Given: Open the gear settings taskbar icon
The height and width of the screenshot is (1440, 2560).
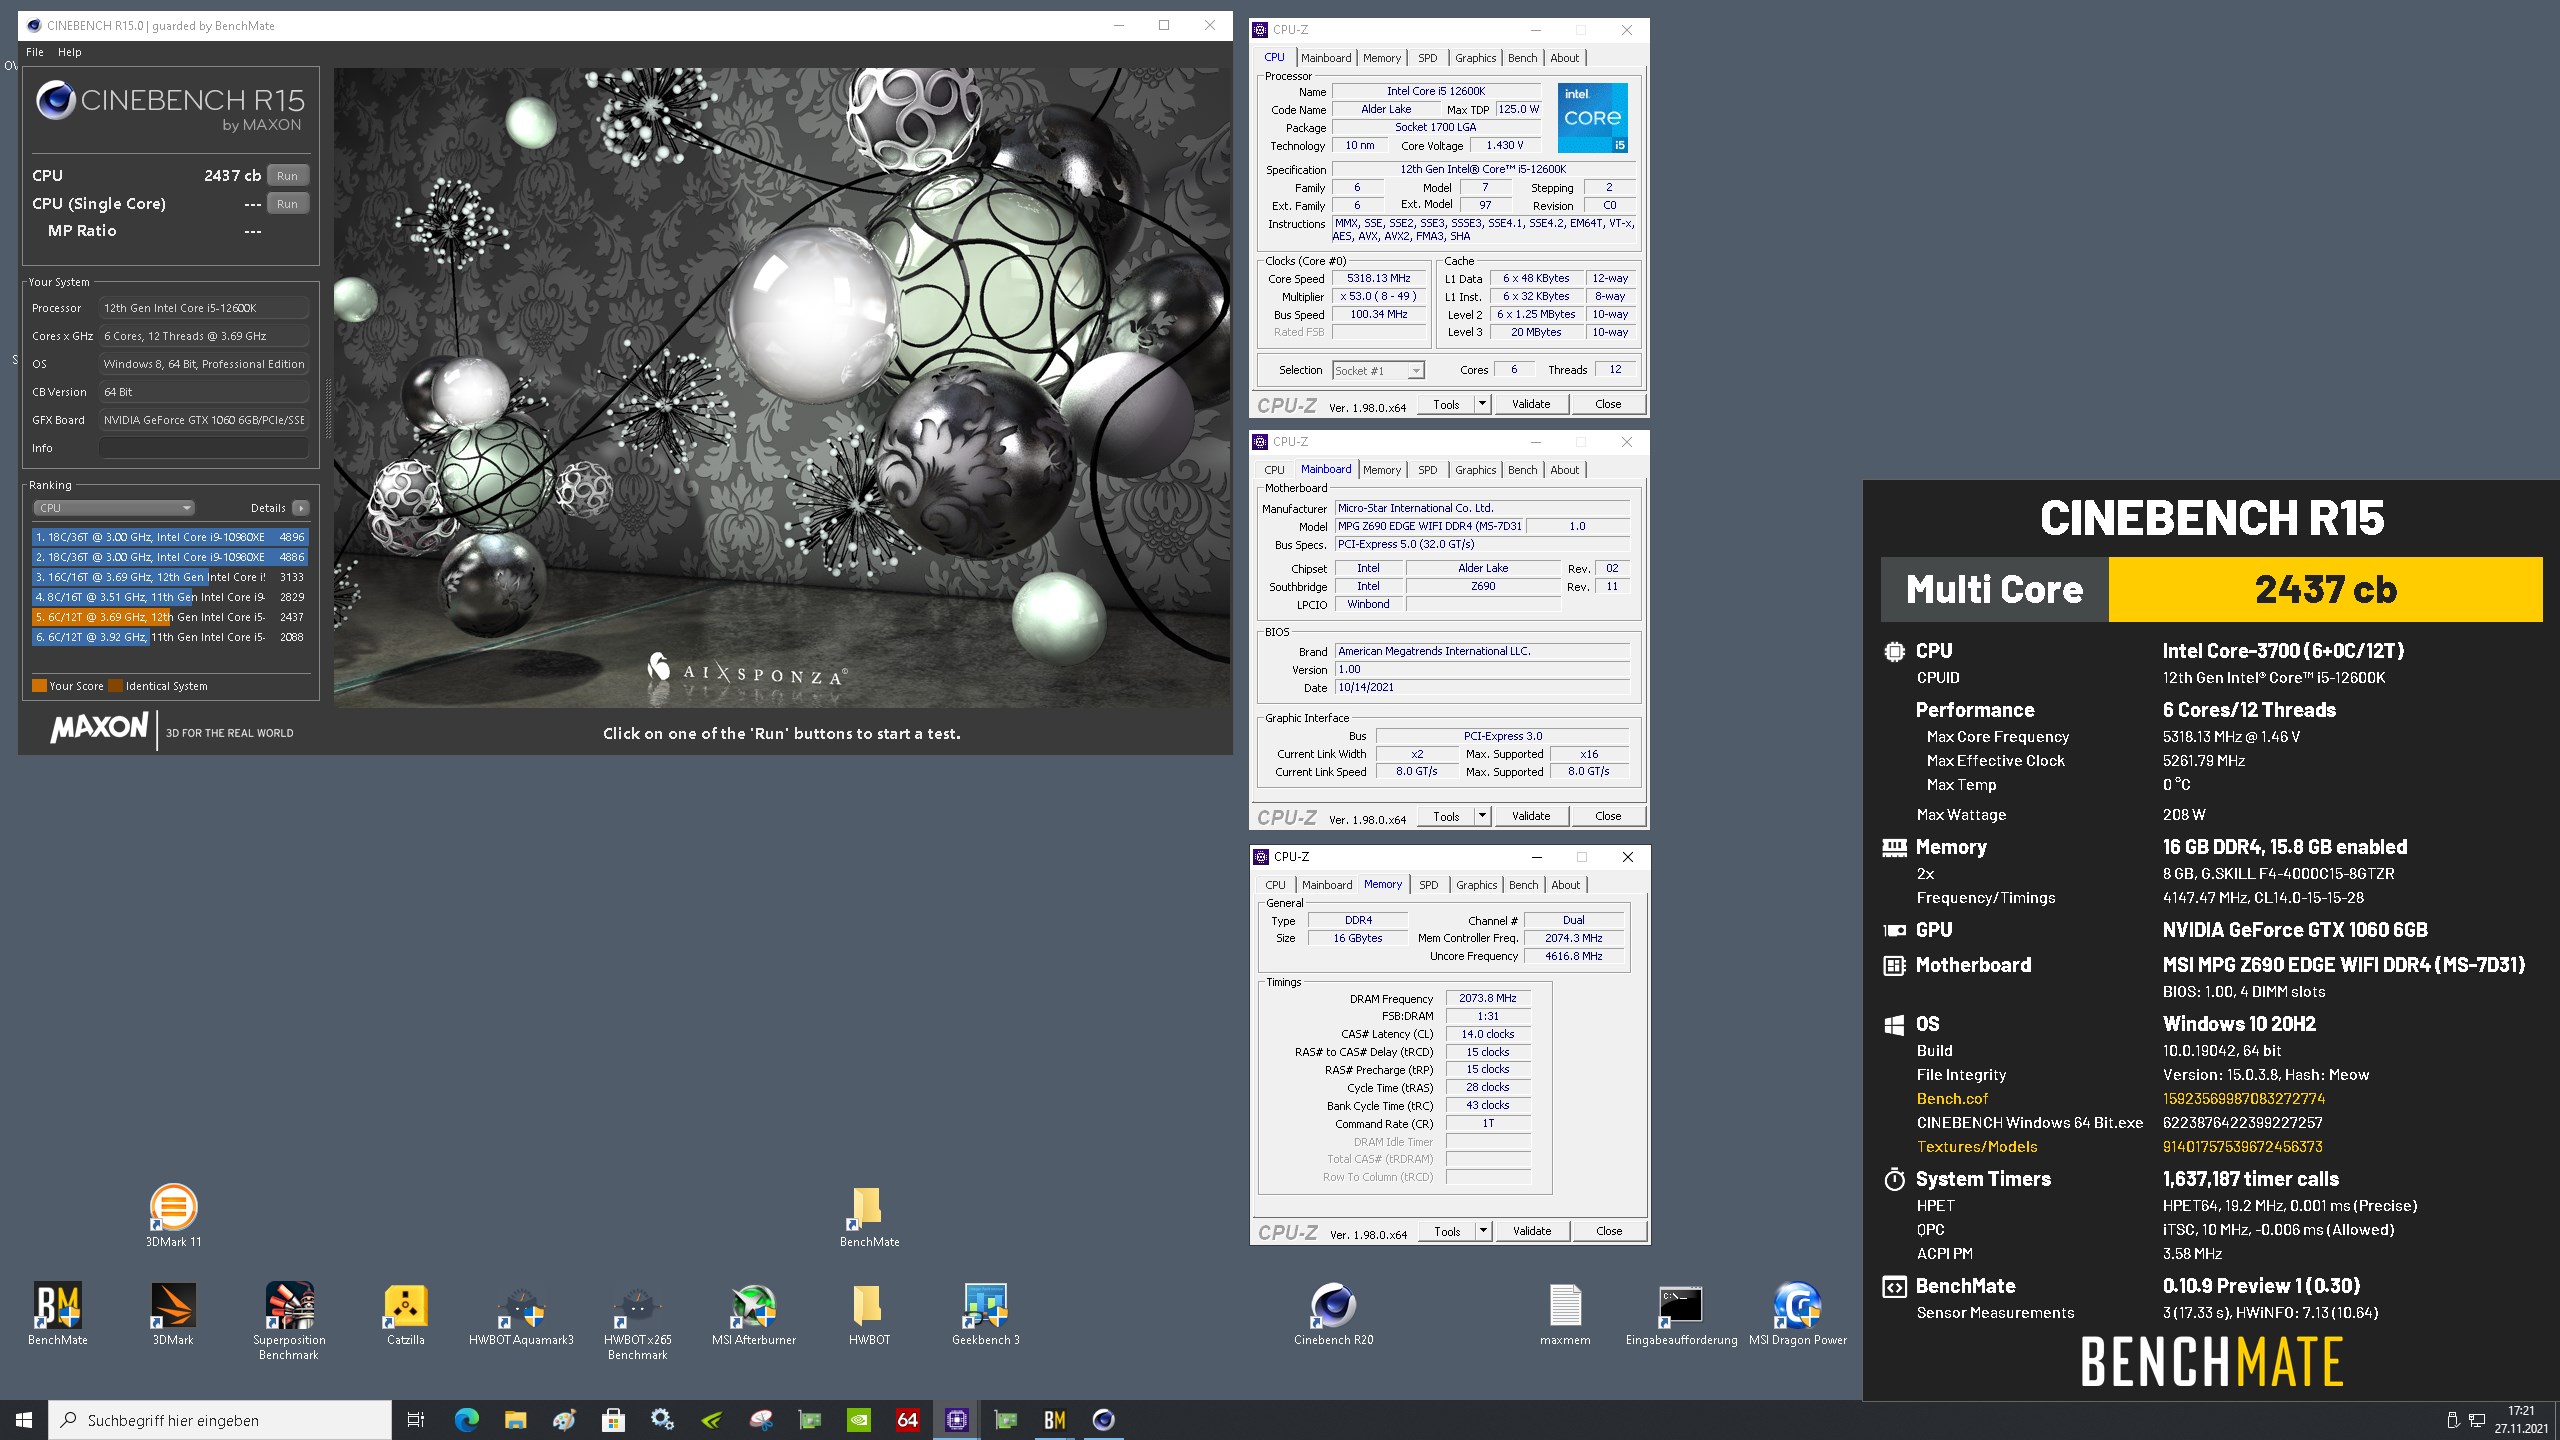Looking at the screenshot, I should point(662,1419).
